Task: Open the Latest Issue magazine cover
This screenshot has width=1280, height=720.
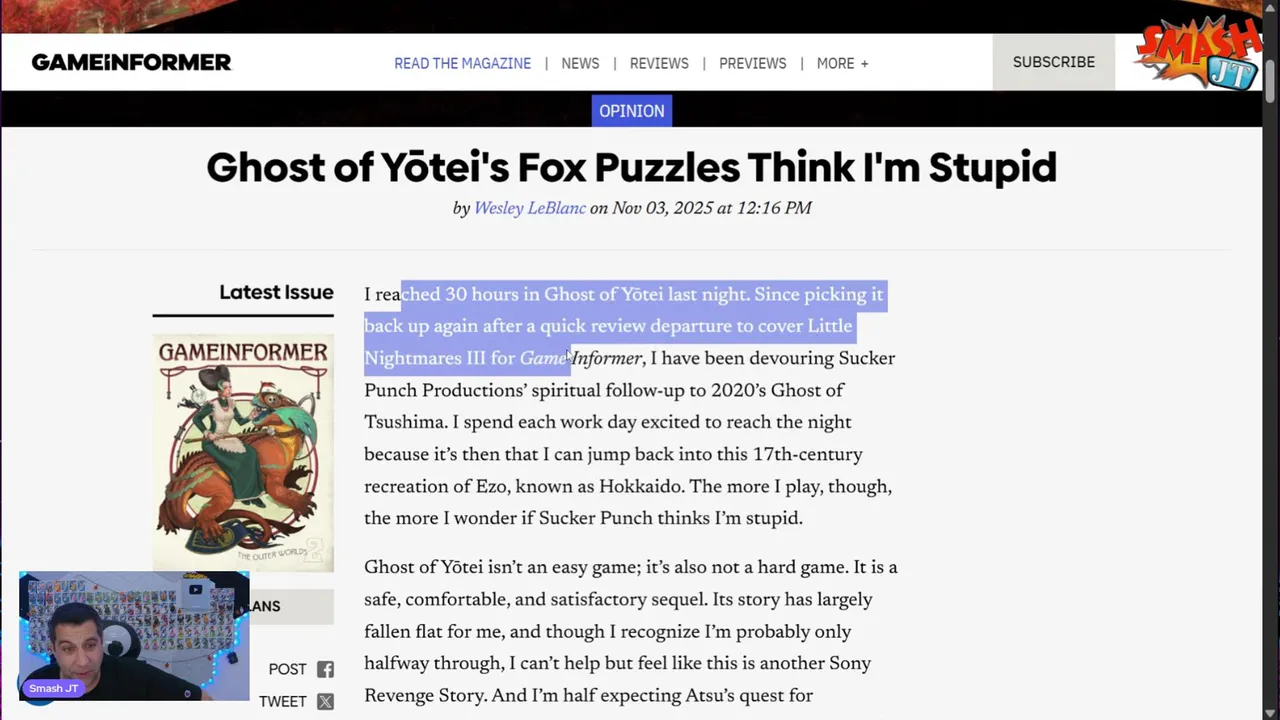Action: pyautogui.click(x=243, y=452)
